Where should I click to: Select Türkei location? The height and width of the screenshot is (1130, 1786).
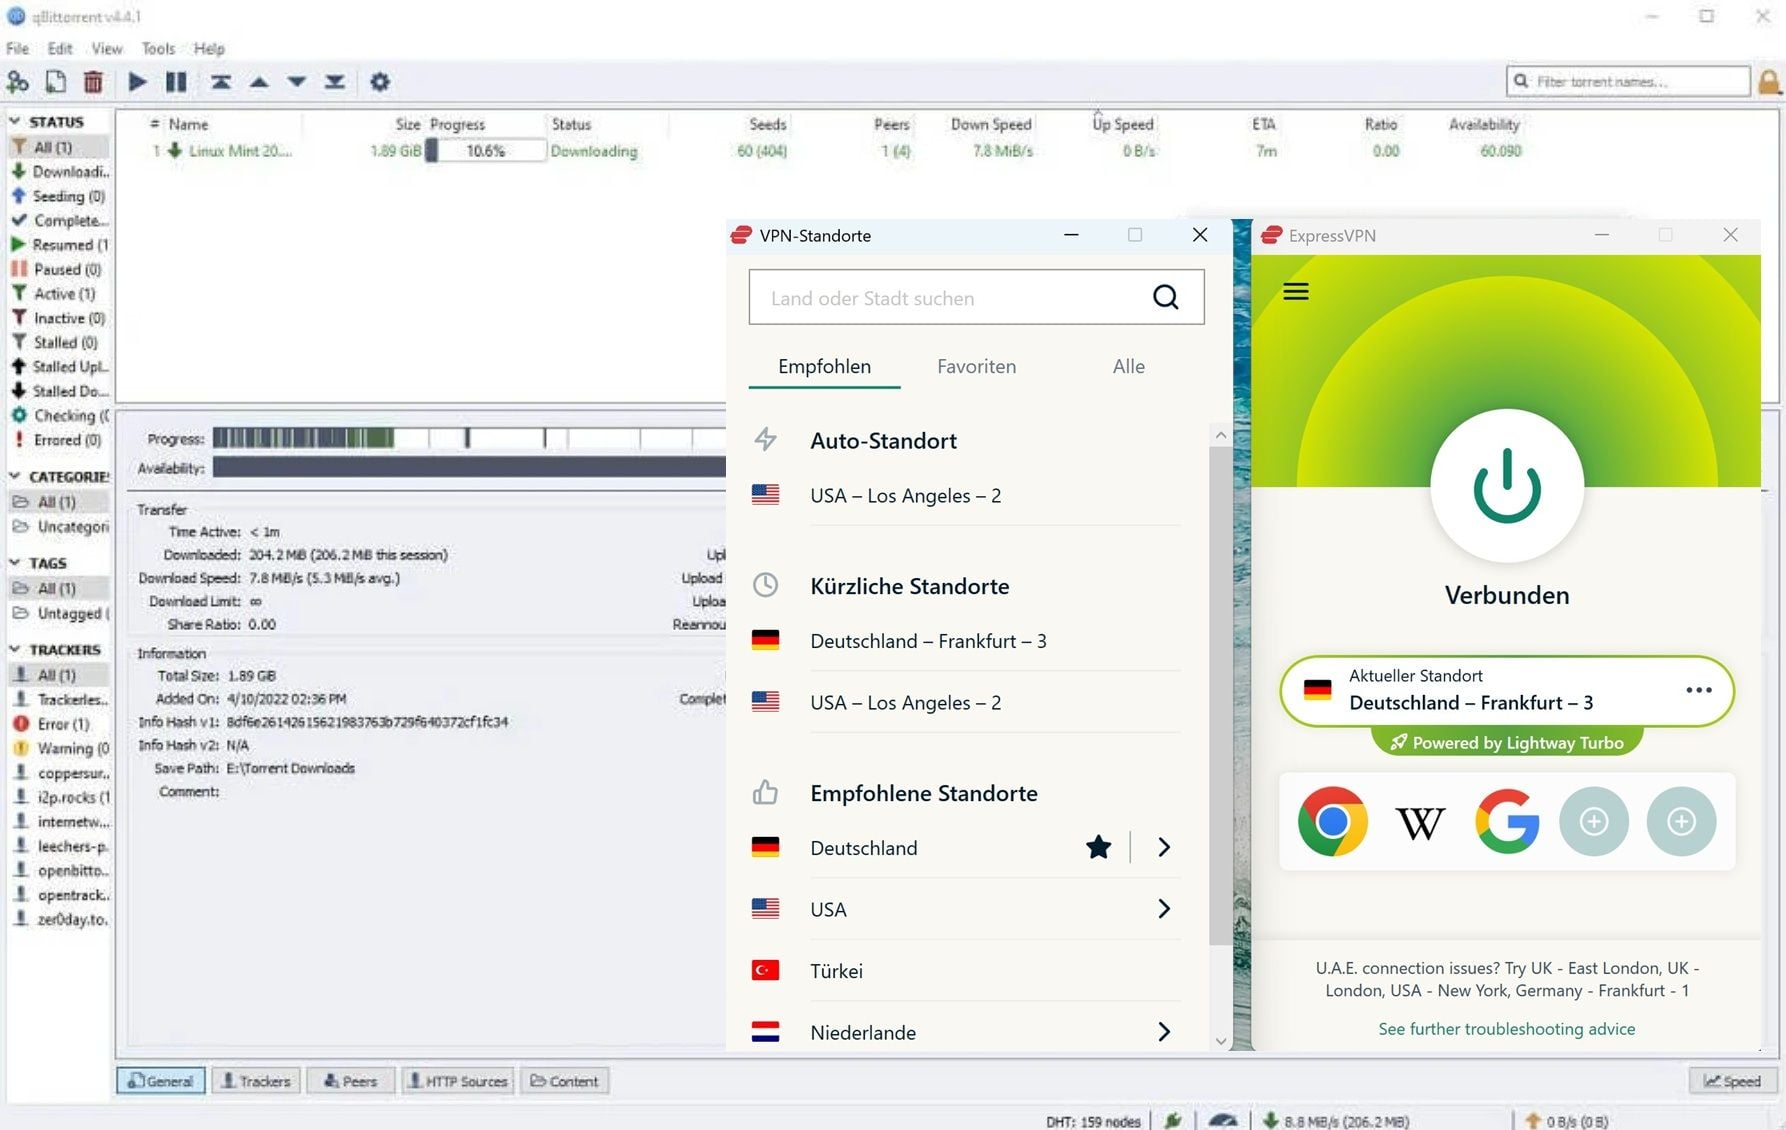click(x=965, y=971)
